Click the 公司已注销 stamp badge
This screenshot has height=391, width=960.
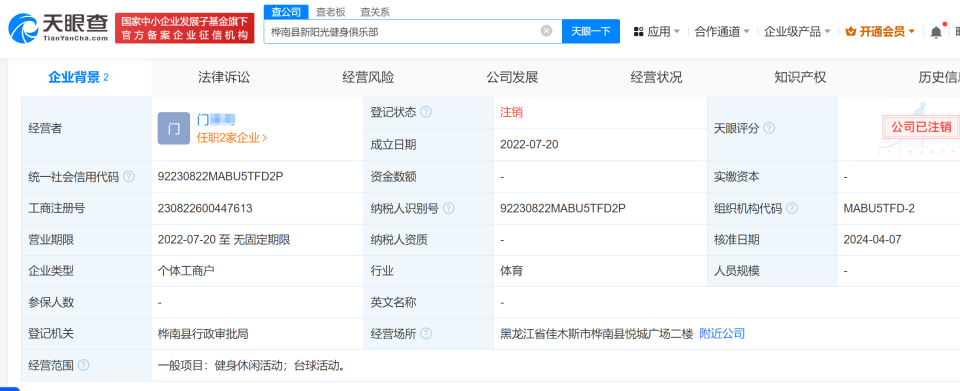921,127
